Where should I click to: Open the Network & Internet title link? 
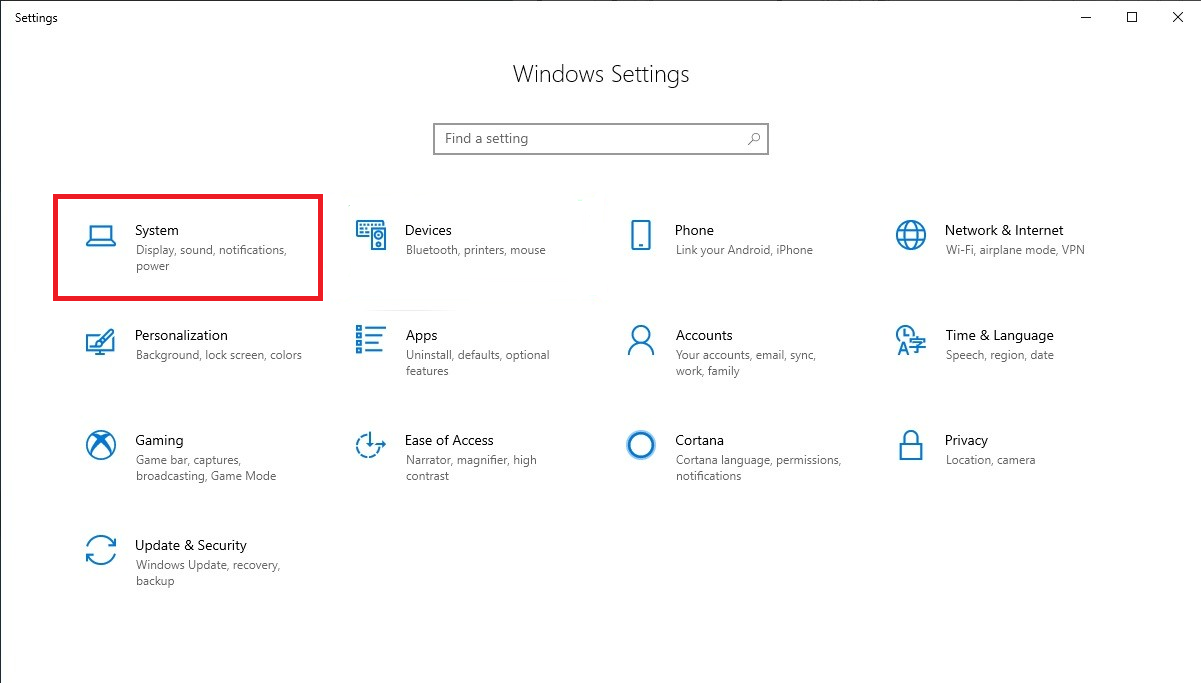pos(1004,230)
